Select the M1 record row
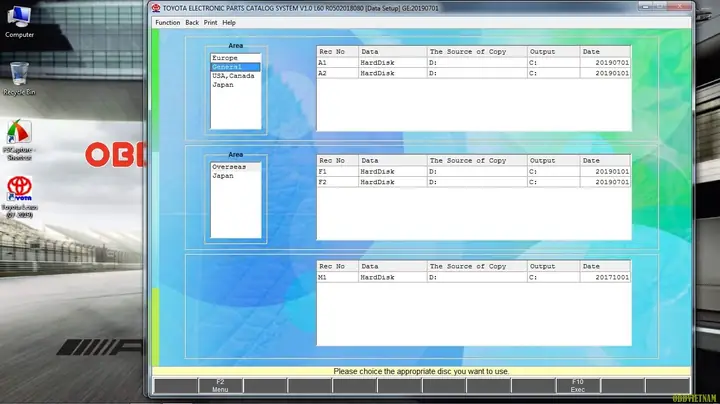 473,277
